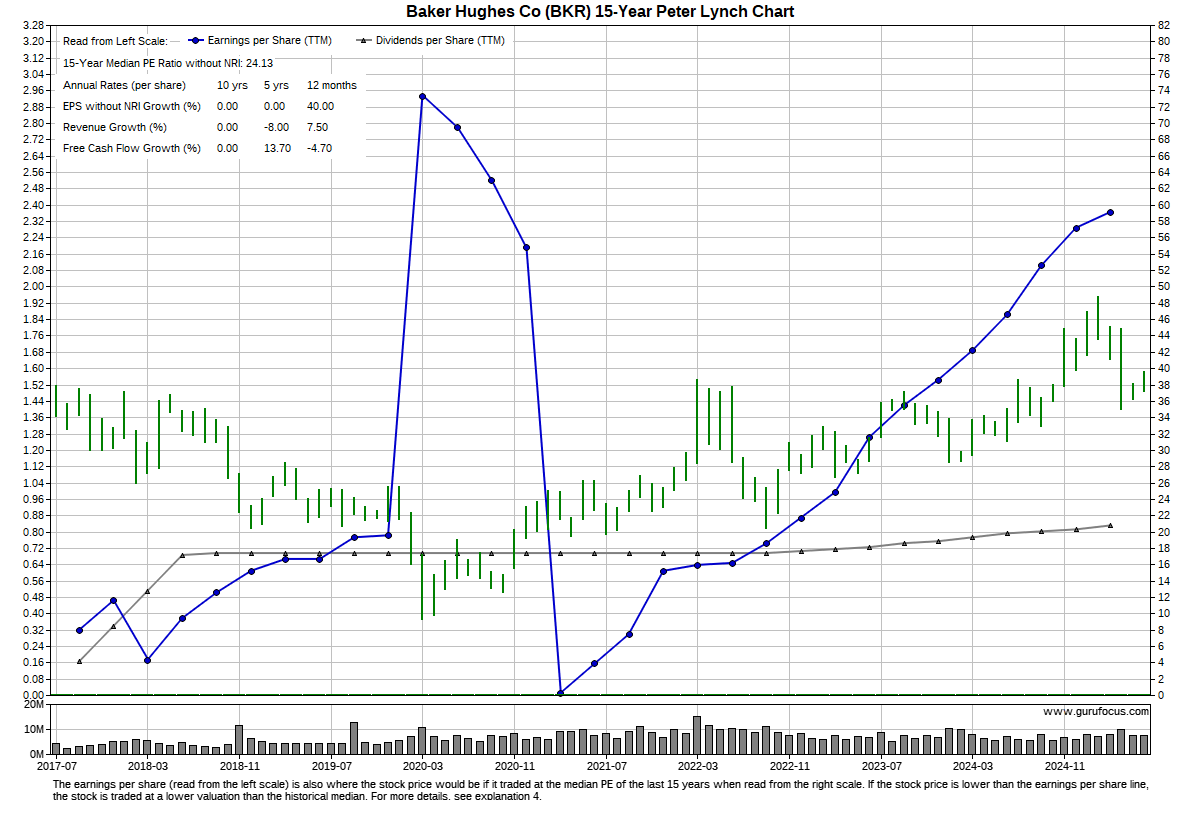
Task: Click the 40 right scale label
Action: pyautogui.click(x=1164, y=369)
